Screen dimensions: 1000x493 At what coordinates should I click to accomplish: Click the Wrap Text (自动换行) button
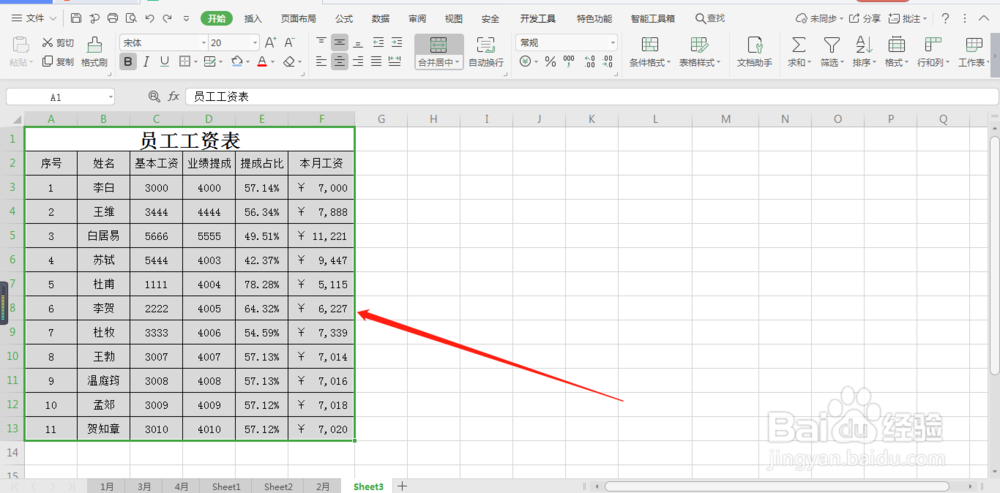tap(486, 52)
